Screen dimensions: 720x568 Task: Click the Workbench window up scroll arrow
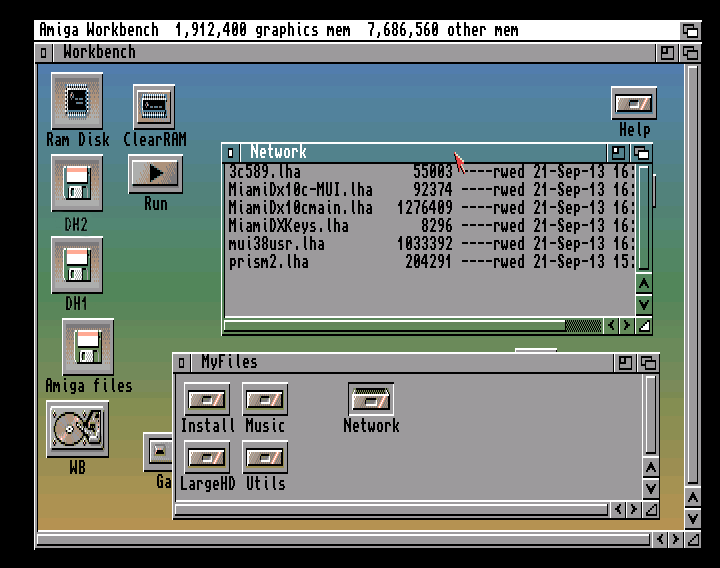tap(693, 498)
